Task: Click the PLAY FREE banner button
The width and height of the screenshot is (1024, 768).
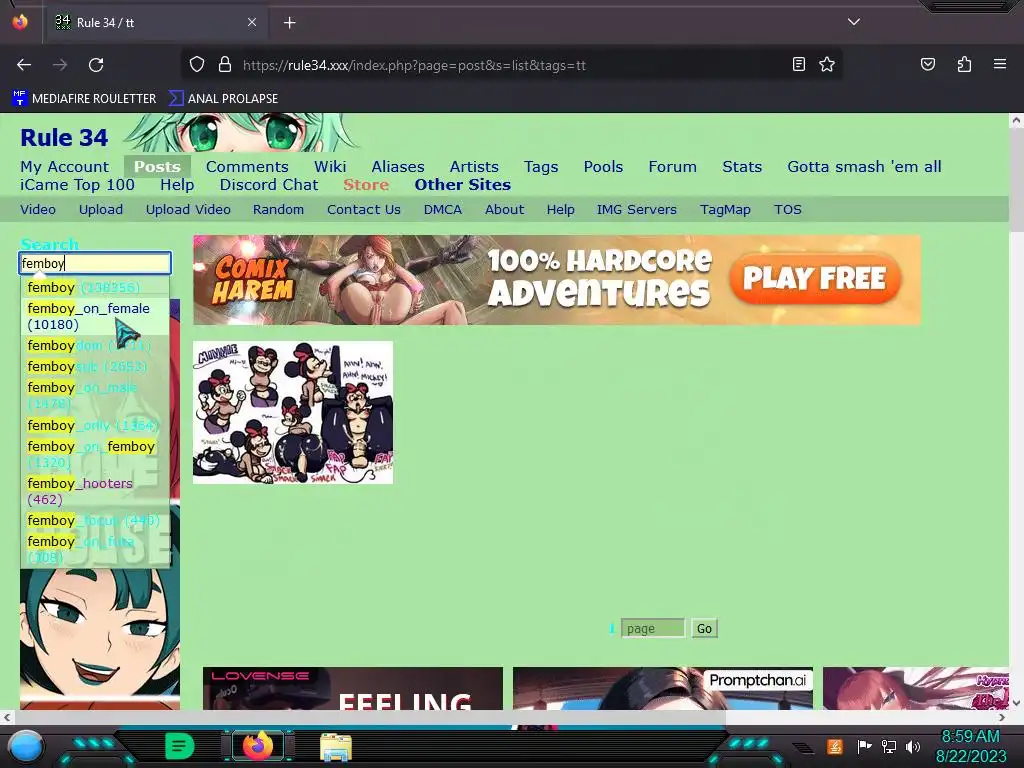Action: pyautogui.click(x=814, y=279)
